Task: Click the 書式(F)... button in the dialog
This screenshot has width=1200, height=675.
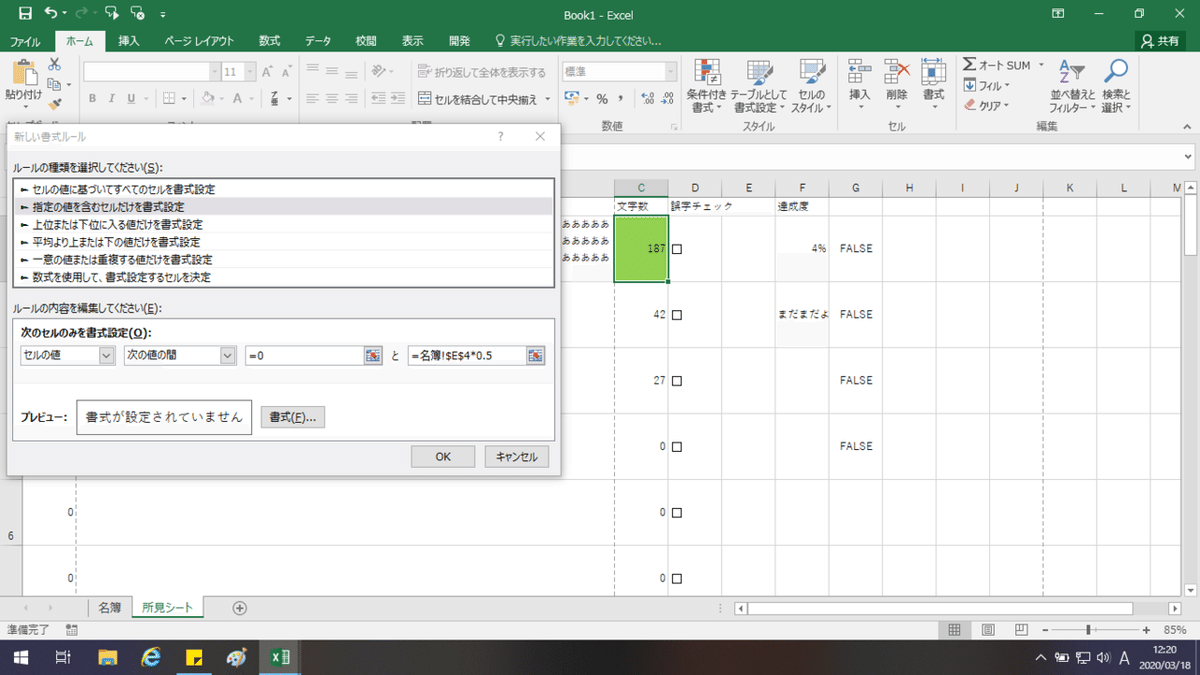Action: [x=293, y=418]
